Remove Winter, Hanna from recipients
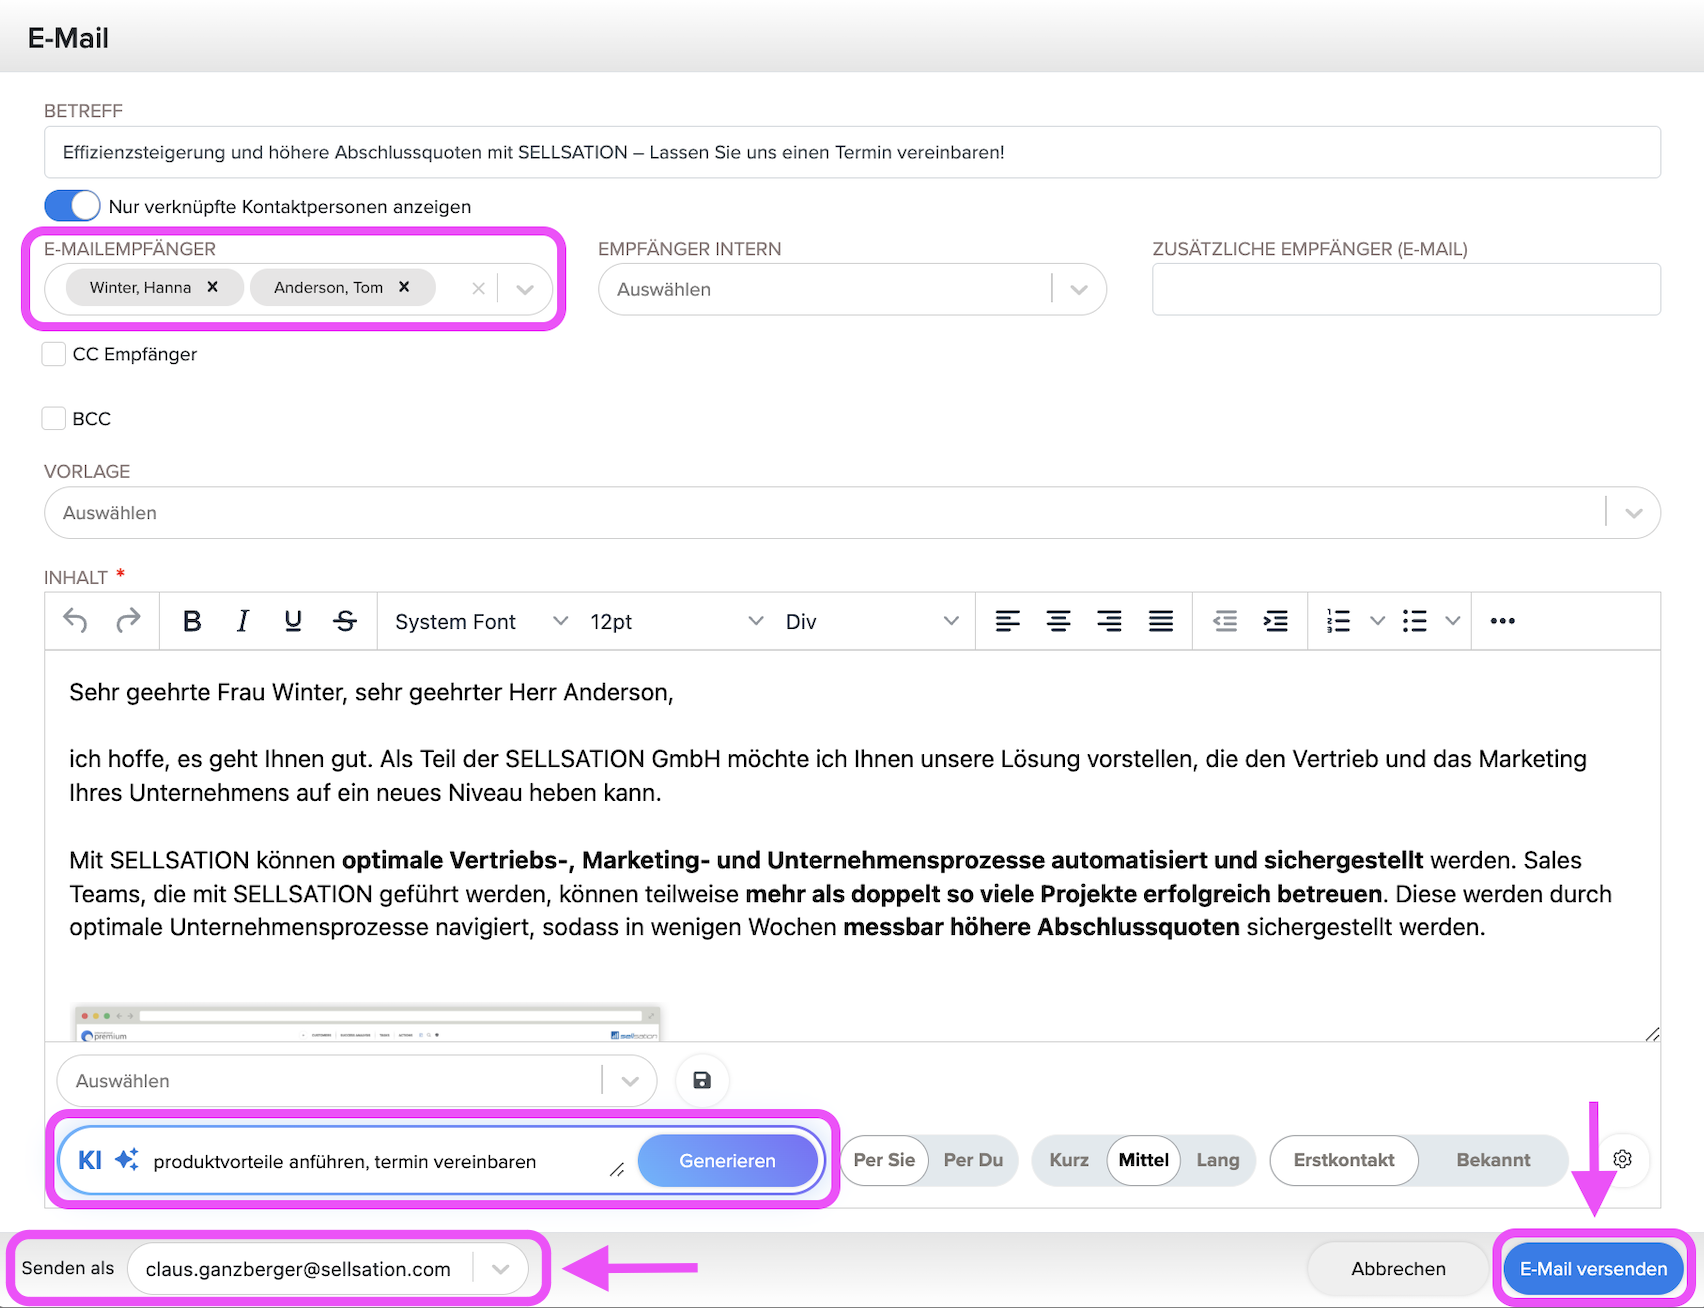This screenshot has height=1308, width=1704. 213,287
